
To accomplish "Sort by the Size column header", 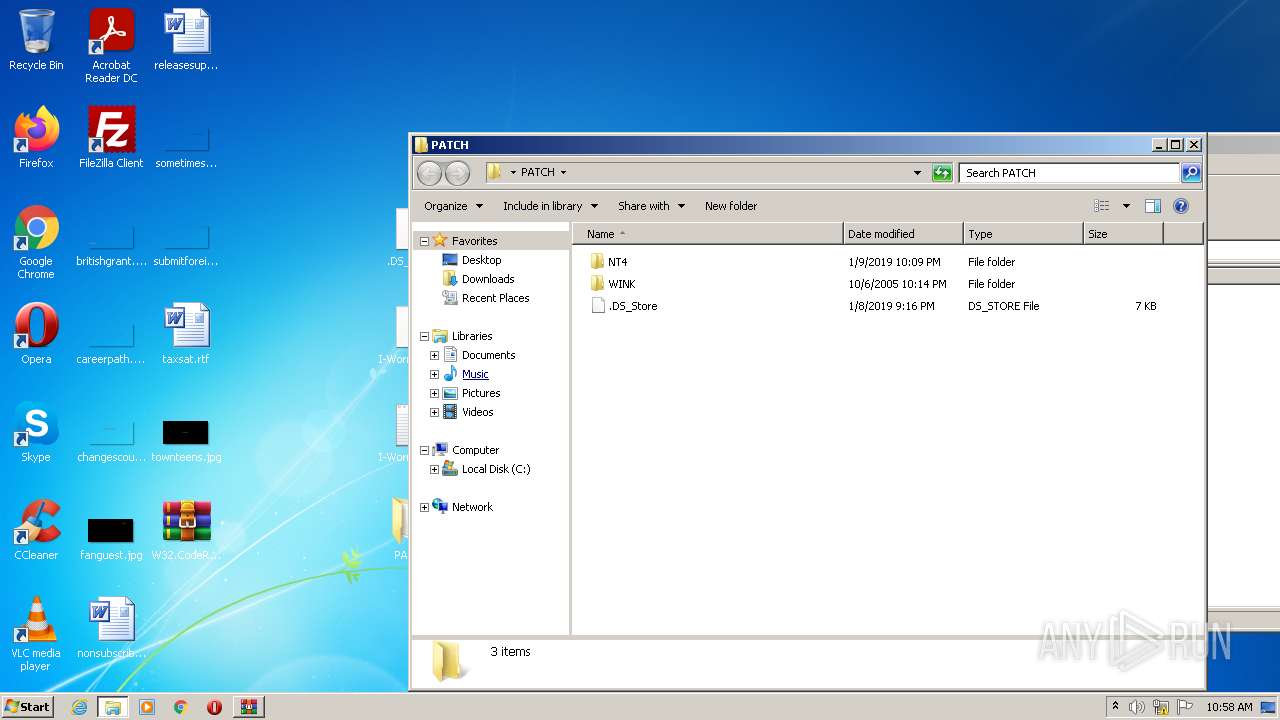I will click(1123, 234).
